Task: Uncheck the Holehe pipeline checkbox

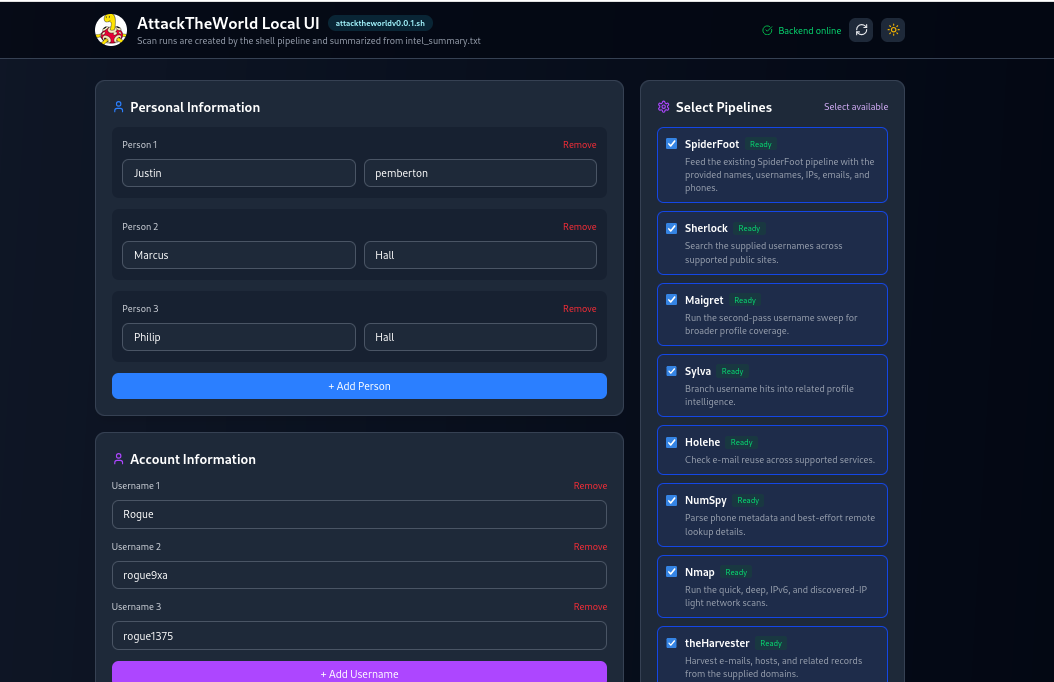Action: [672, 442]
